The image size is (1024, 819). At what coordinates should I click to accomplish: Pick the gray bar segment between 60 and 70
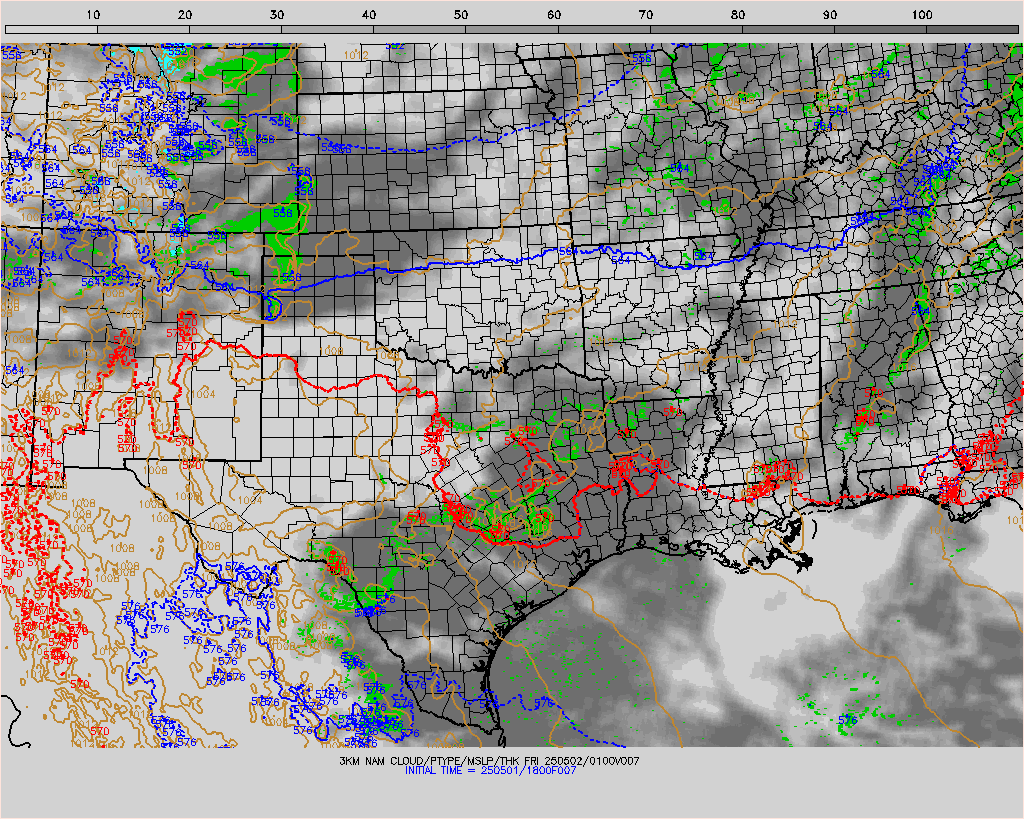pos(604,29)
